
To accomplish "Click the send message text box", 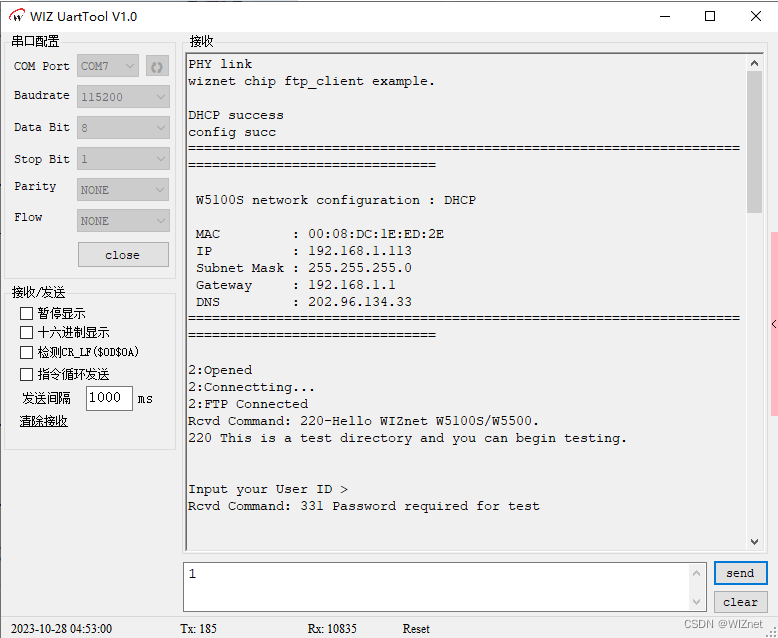I will [437, 587].
